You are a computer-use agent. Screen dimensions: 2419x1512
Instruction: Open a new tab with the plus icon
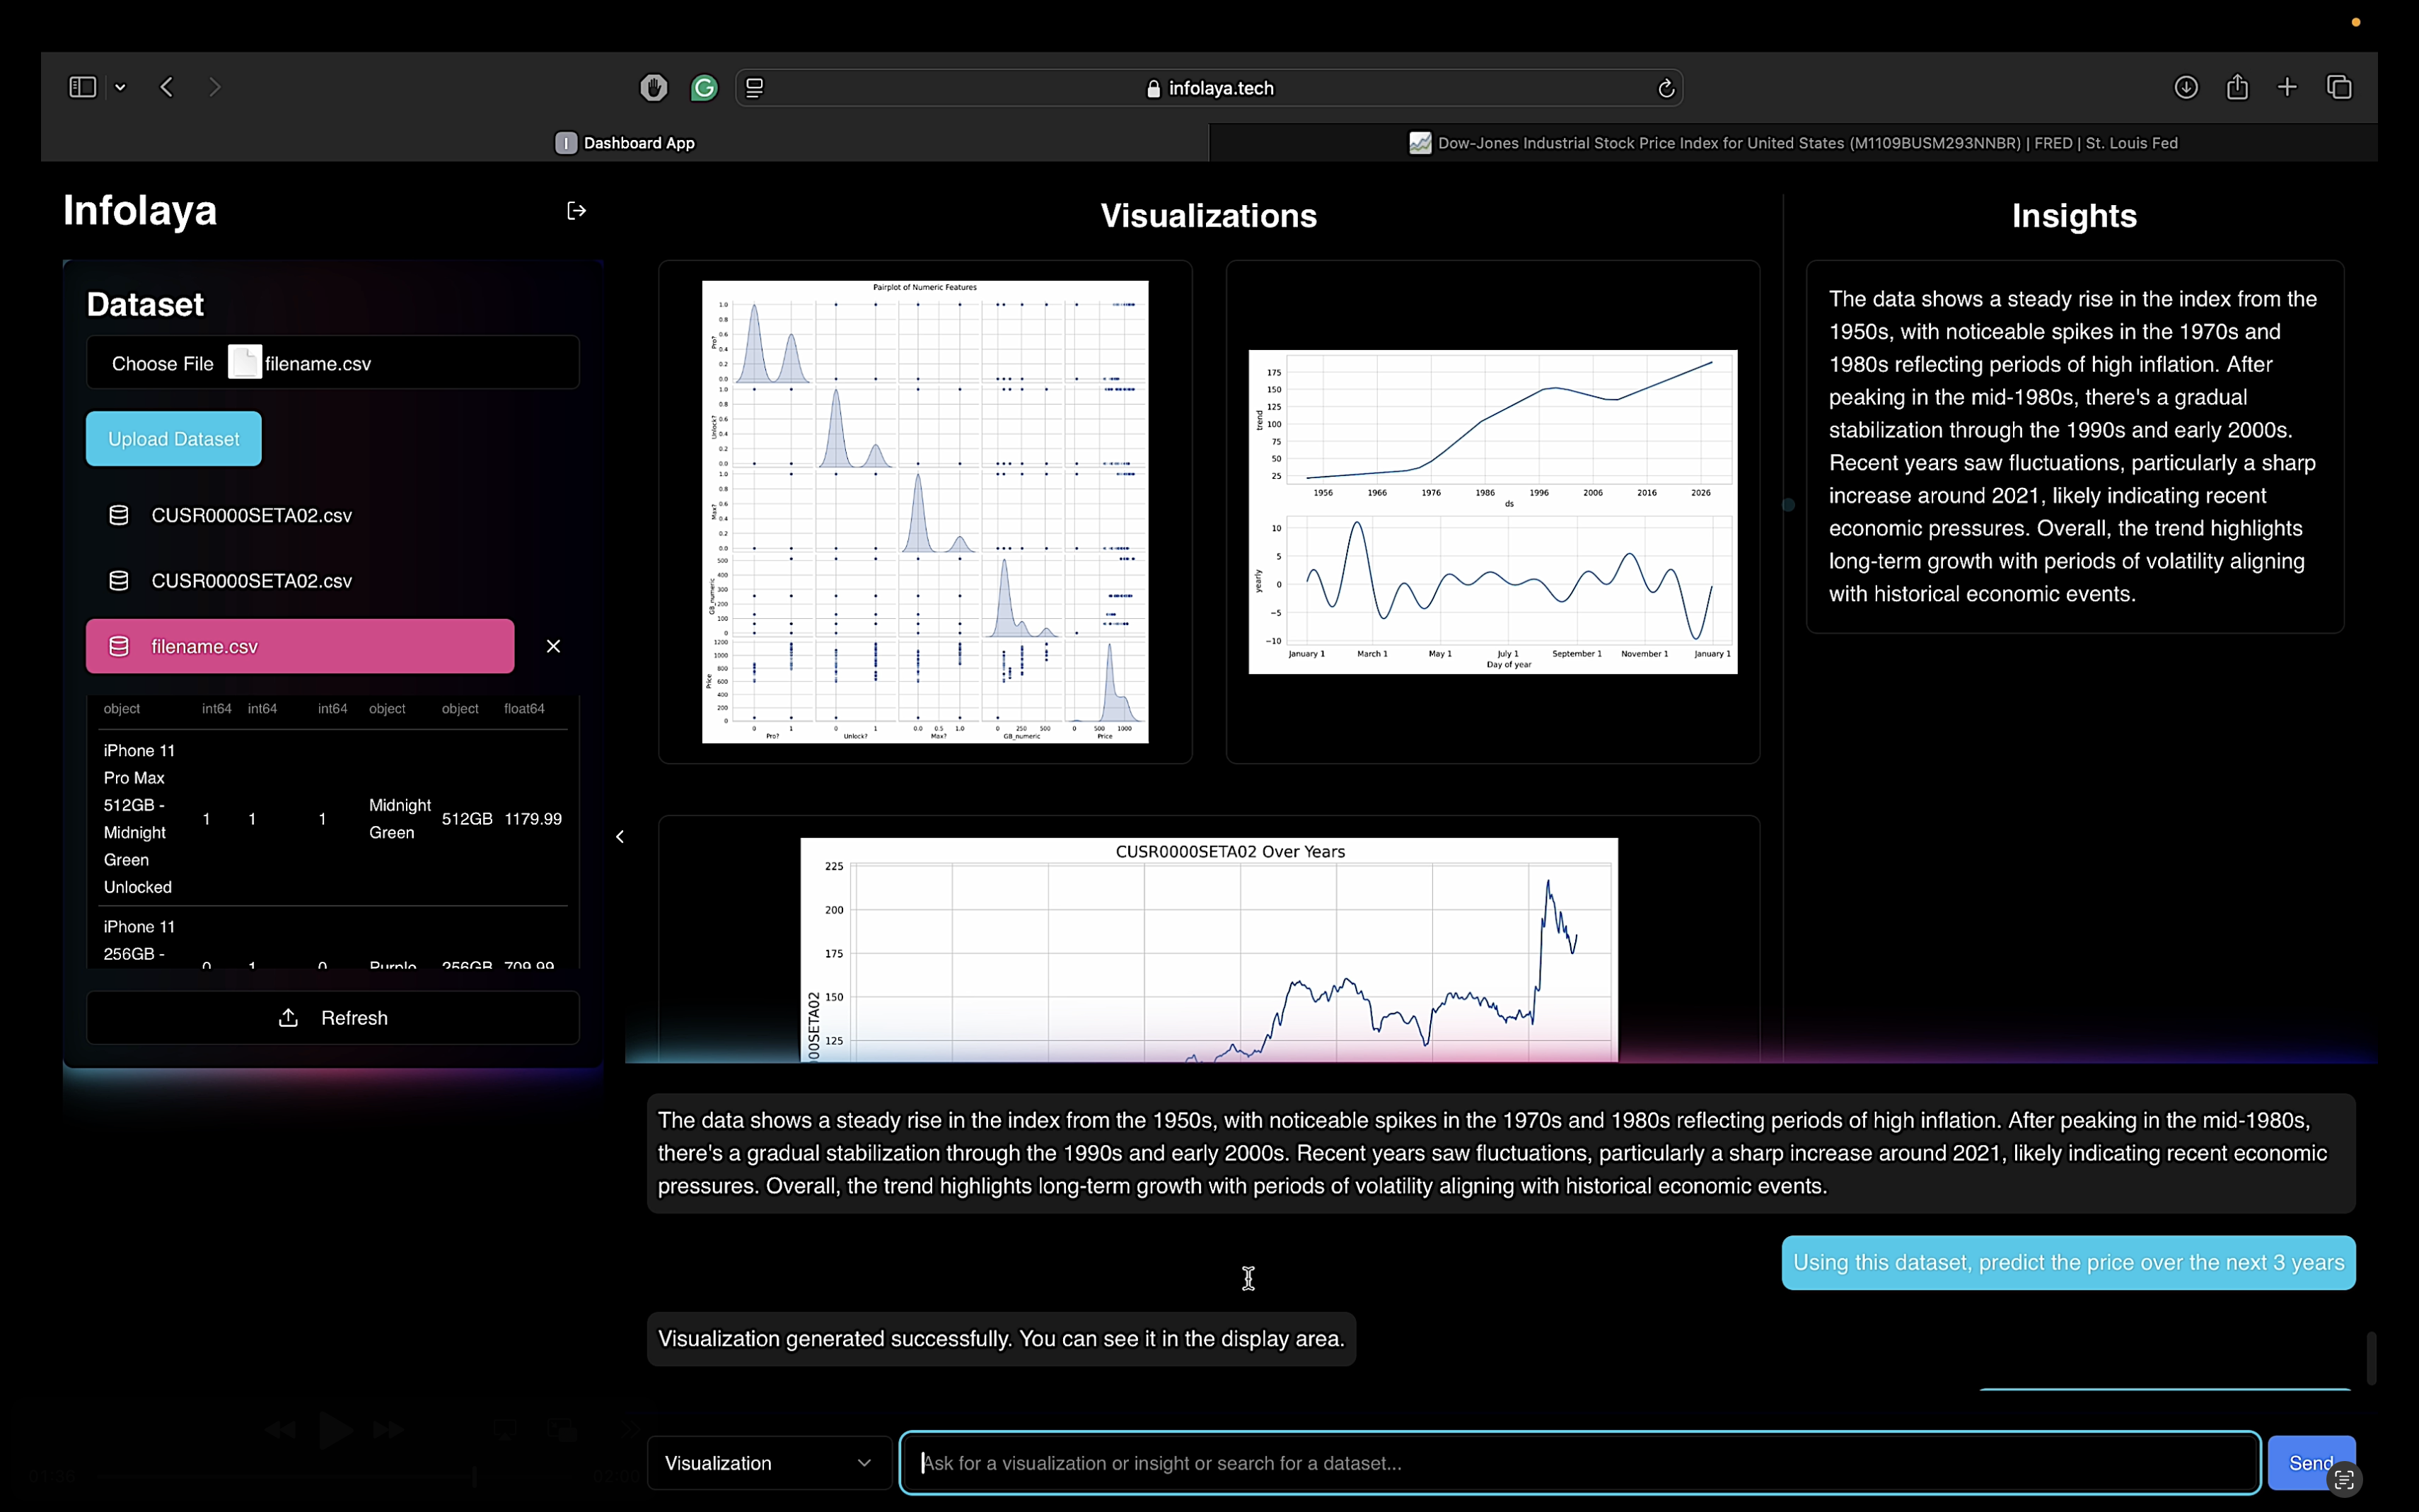(2287, 87)
